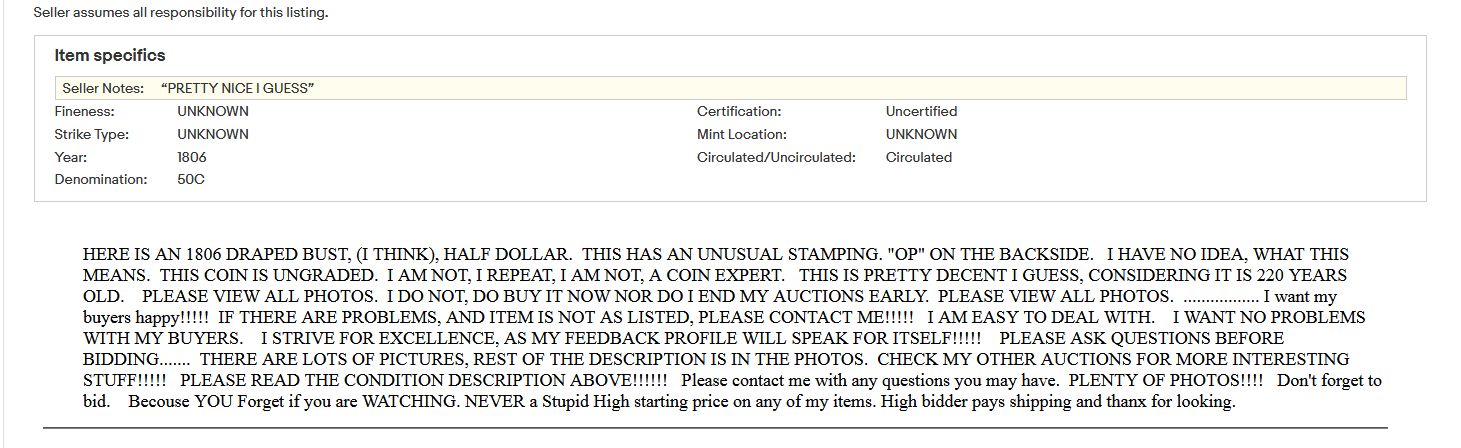Select the Circulated value
Image resolution: width=1461 pixels, height=448 pixels.
[919, 158]
